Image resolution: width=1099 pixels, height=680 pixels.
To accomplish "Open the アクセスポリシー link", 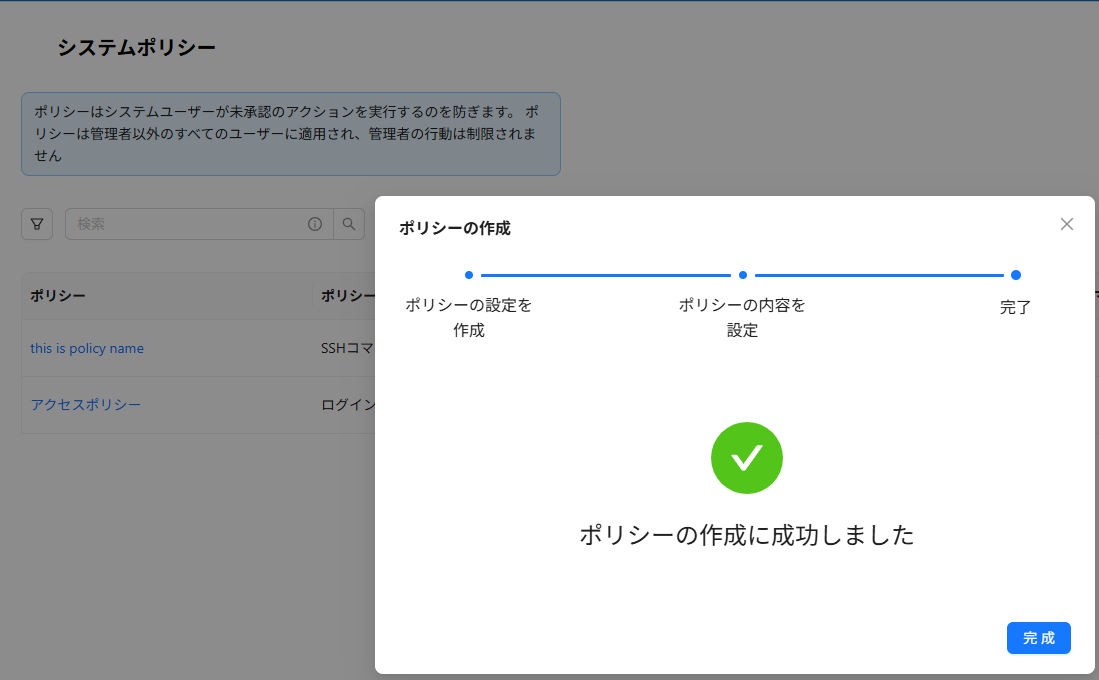I will [x=86, y=405].
